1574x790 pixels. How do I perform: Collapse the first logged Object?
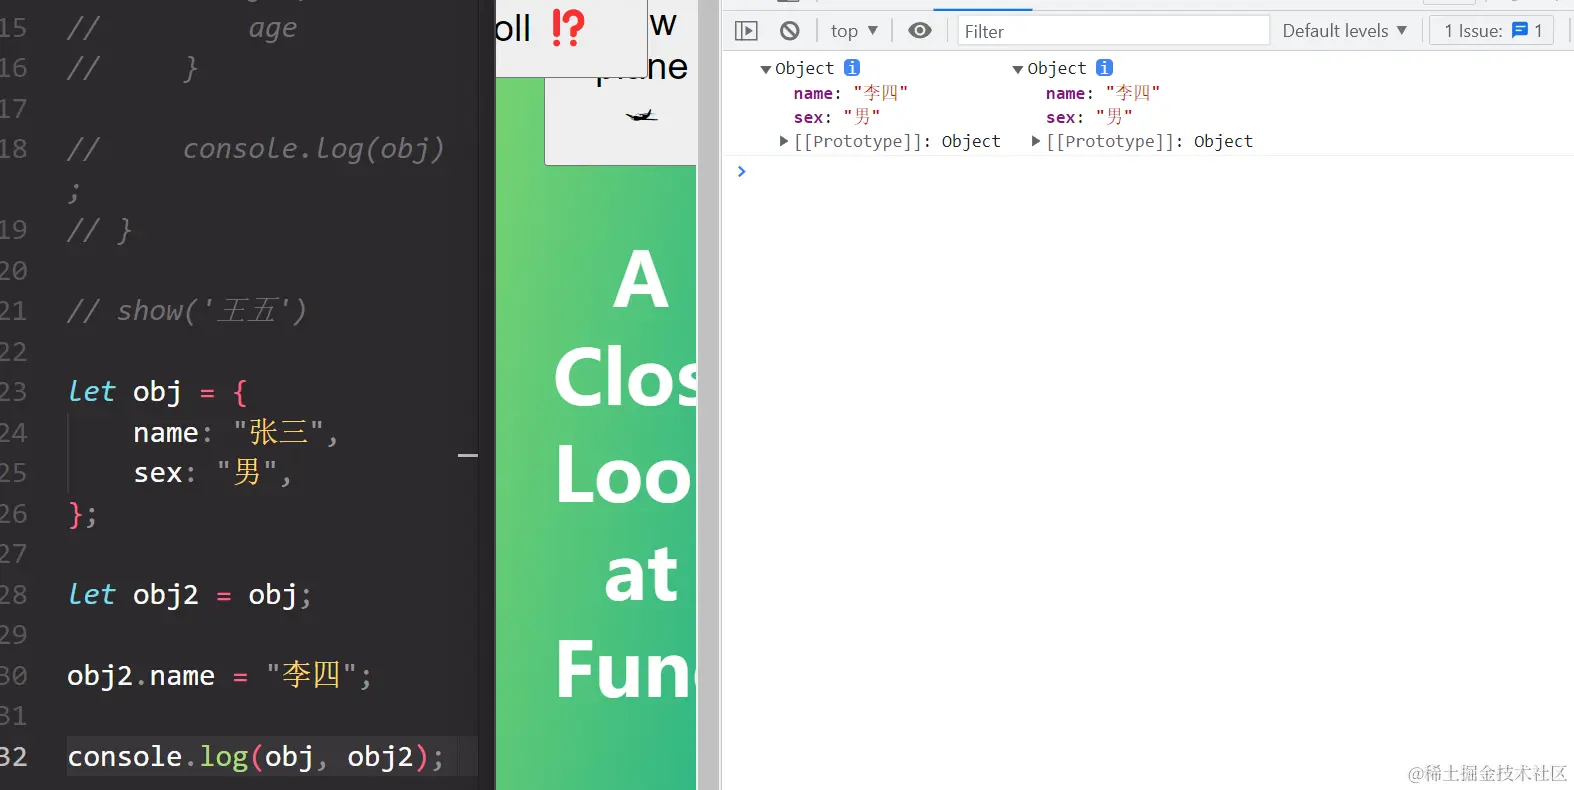(x=766, y=69)
